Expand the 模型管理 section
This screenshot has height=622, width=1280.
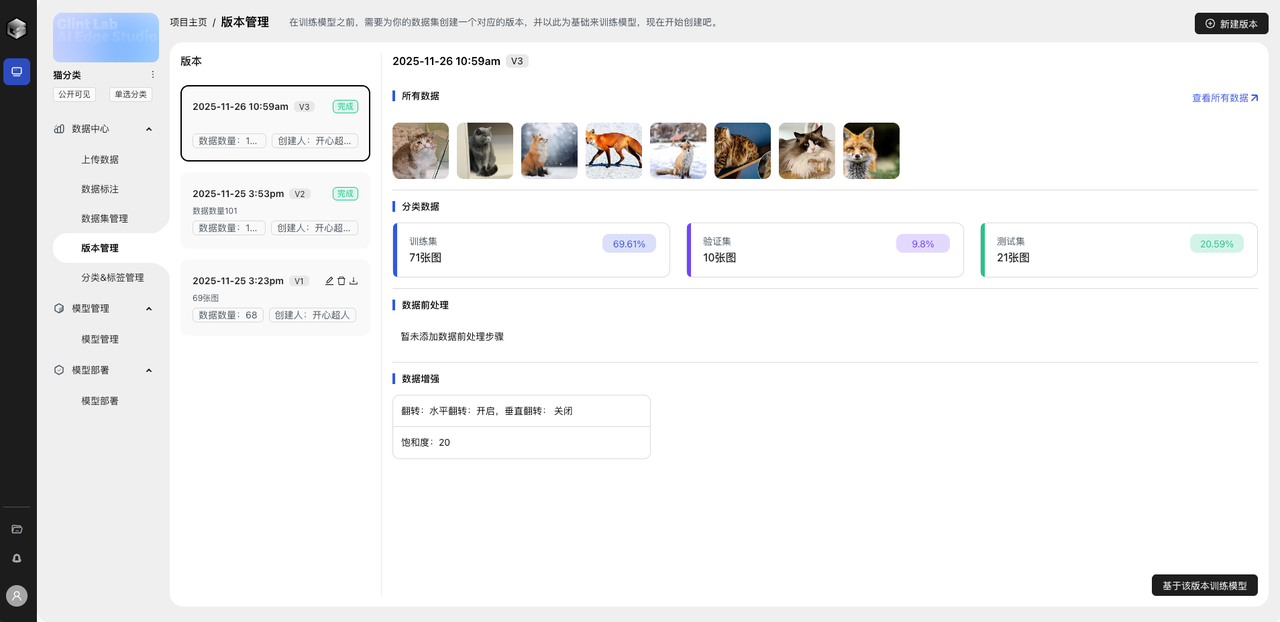(148, 308)
